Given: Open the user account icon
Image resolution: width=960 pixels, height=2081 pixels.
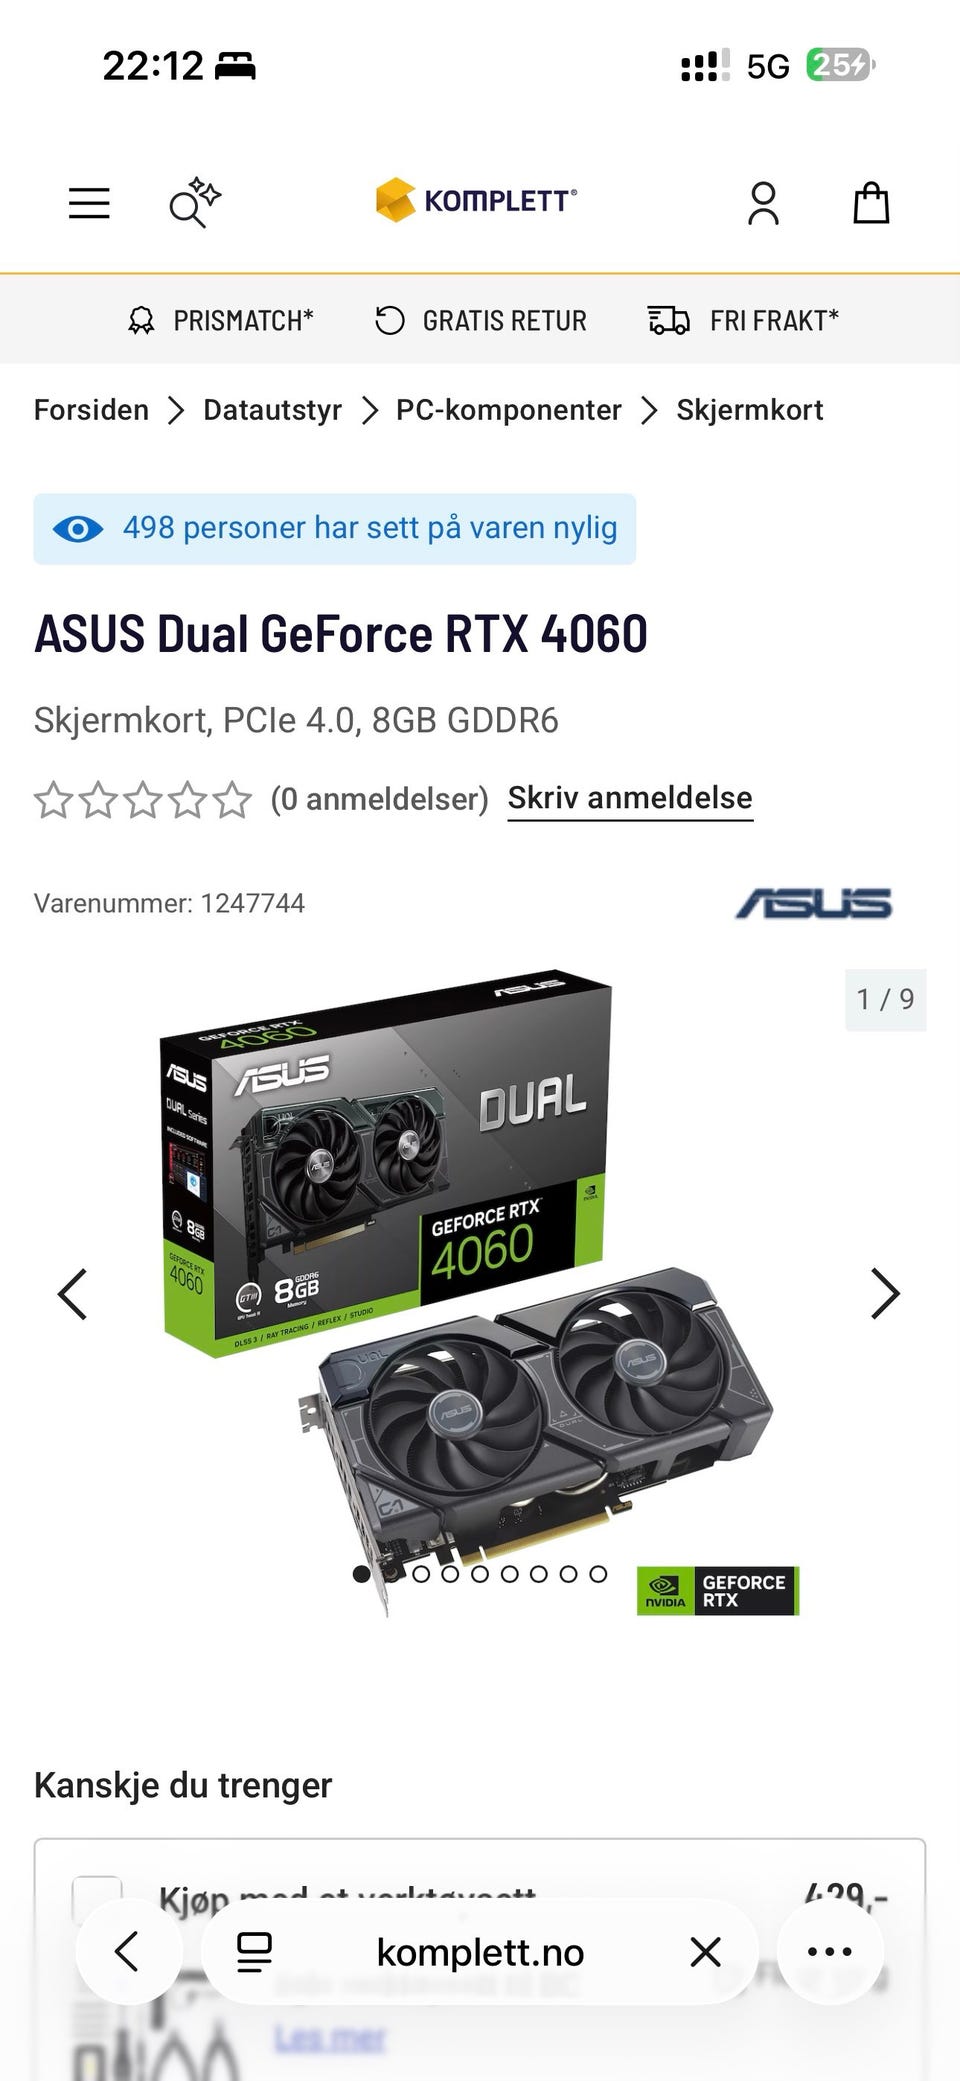Looking at the screenshot, I should [x=763, y=203].
